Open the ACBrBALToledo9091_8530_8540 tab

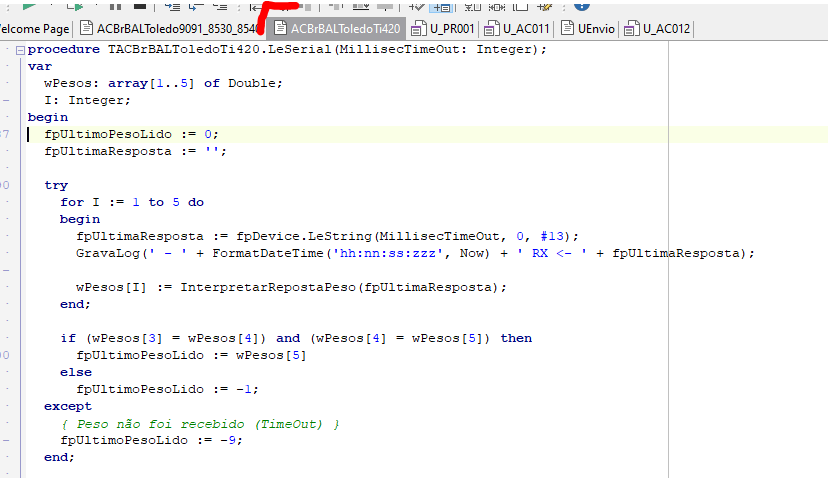170,29
